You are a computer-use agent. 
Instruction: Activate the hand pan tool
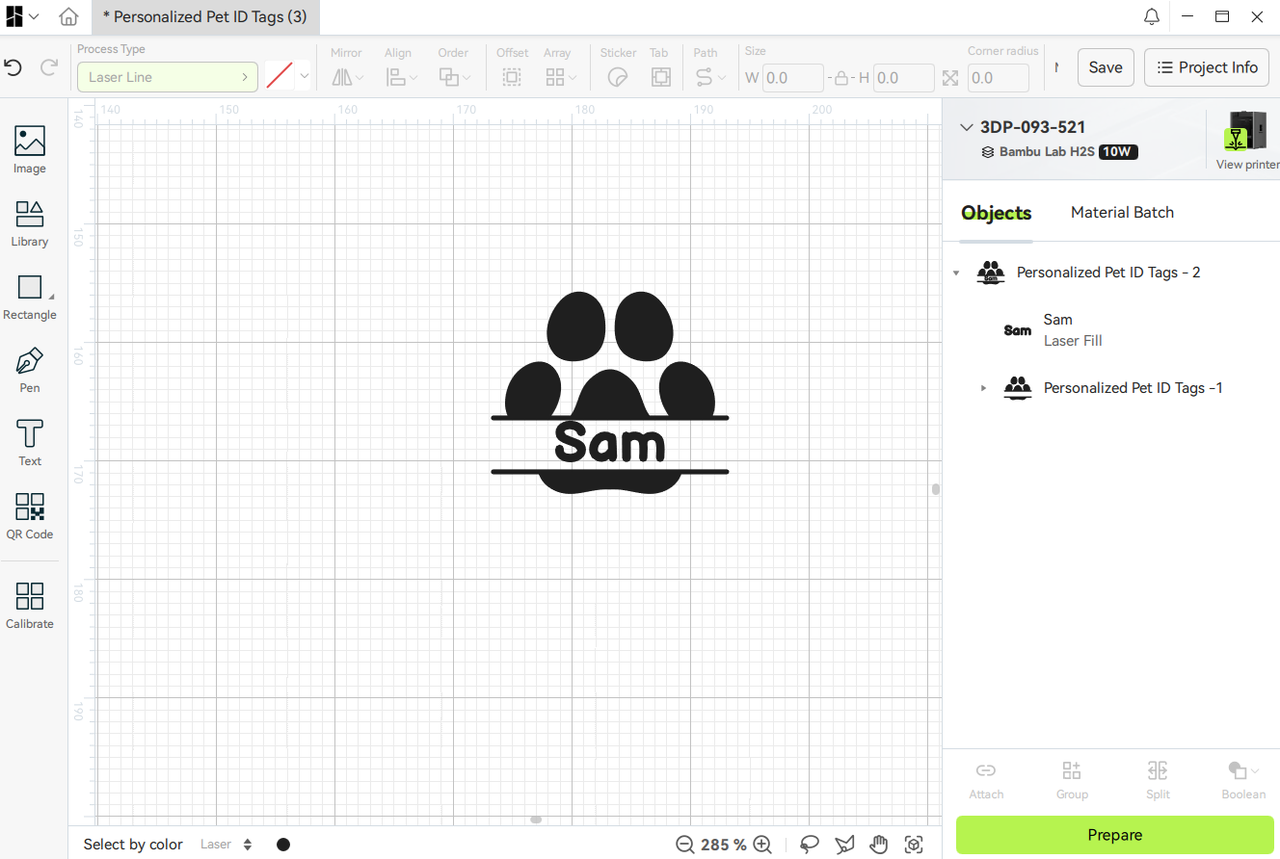click(879, 844)
